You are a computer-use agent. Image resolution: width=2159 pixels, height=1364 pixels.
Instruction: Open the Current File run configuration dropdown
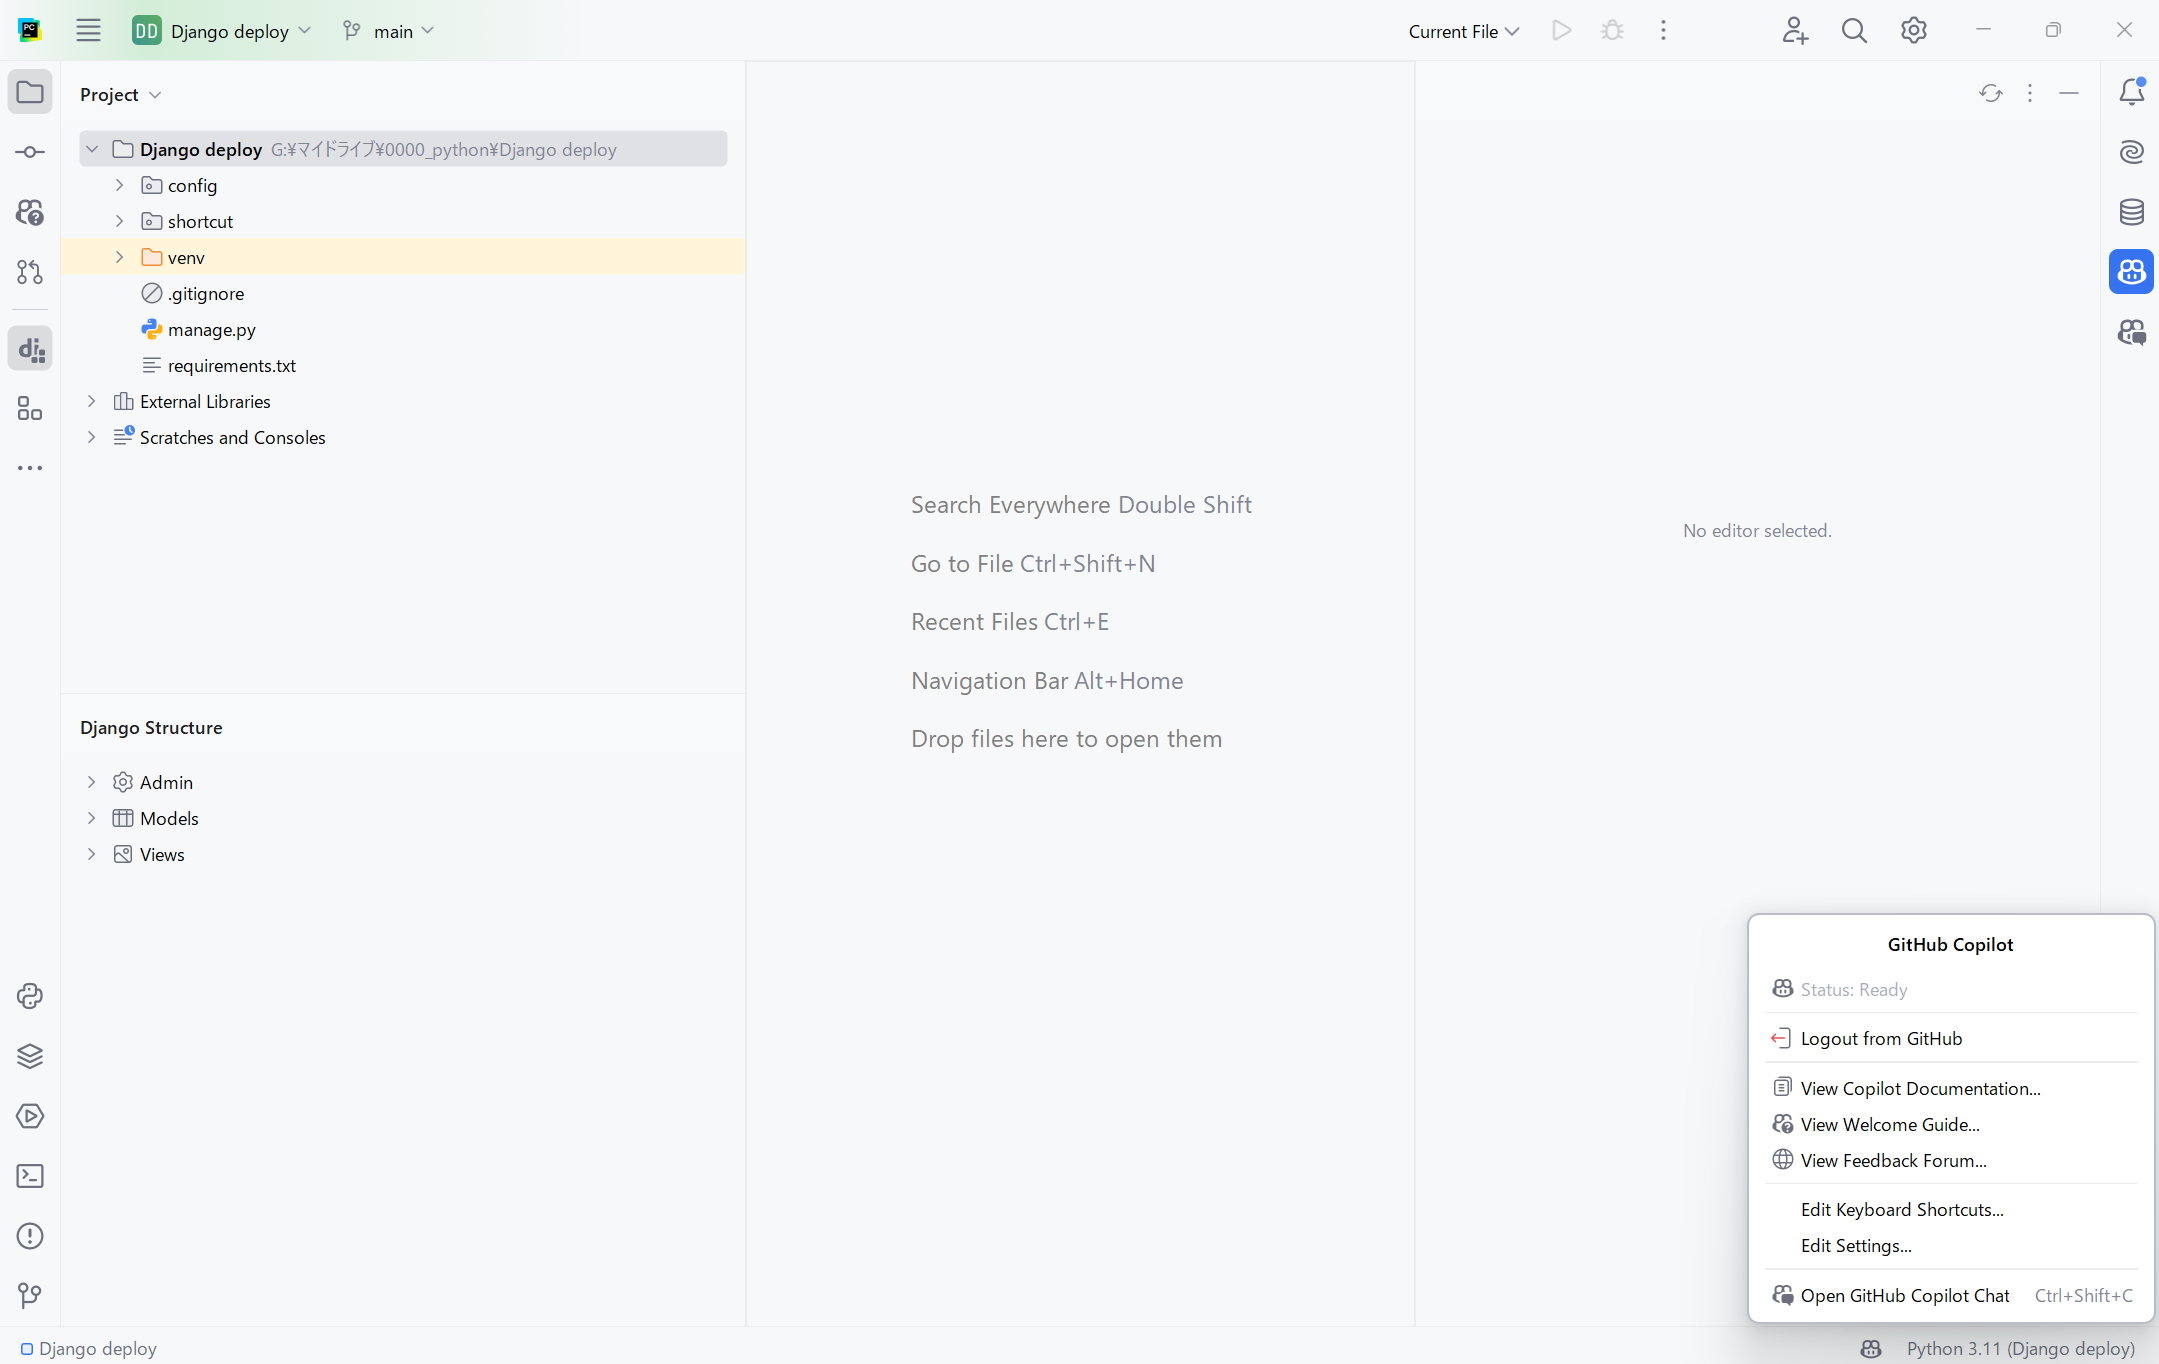(1463, 31)
